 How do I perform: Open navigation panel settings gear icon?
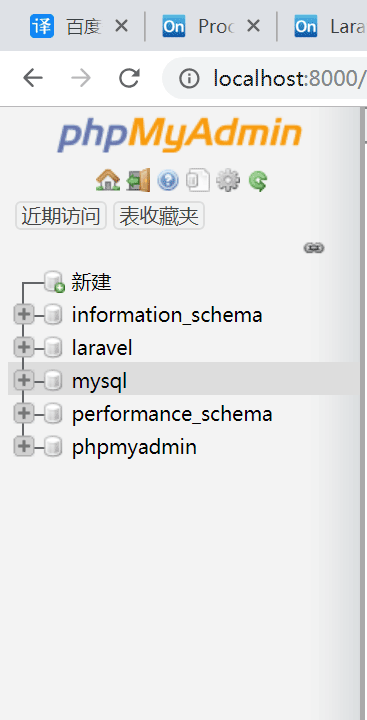click(x=228, y=180)
